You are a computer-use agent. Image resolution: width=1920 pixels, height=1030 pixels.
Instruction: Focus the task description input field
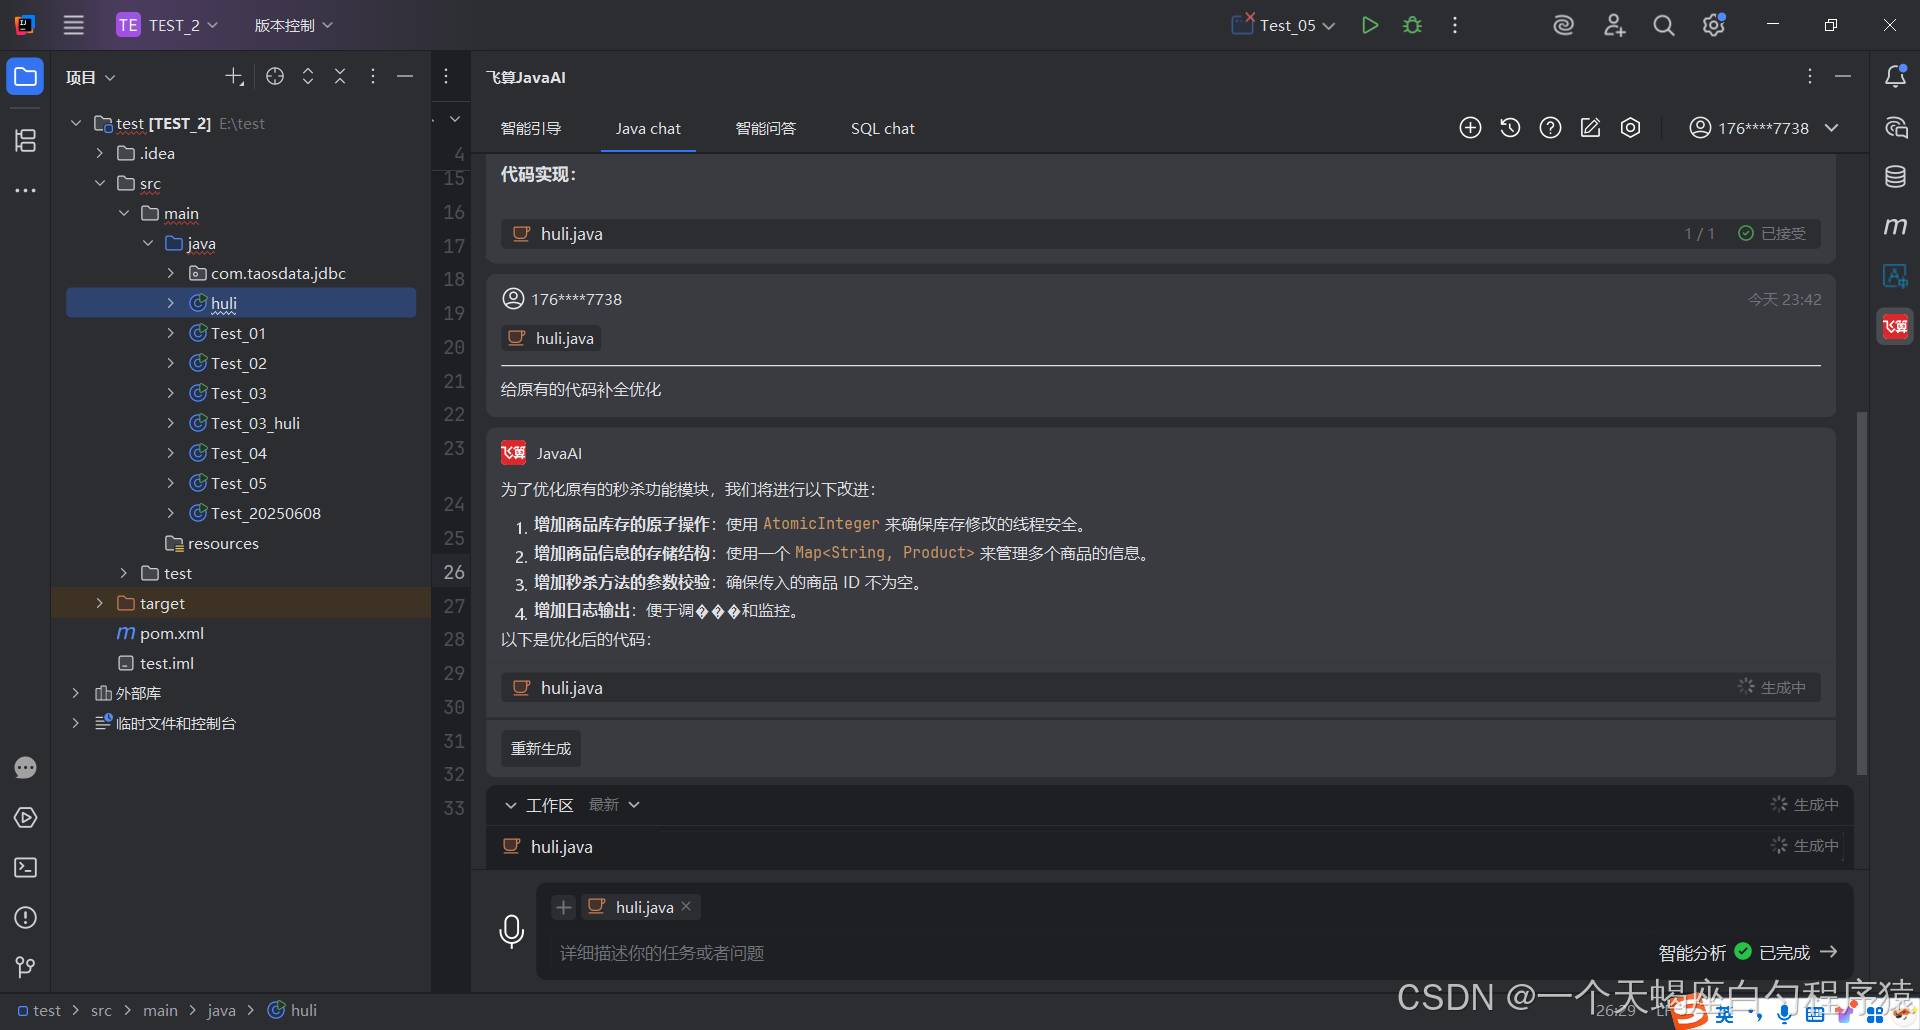pyautogui.click(x=1100, y=952)
